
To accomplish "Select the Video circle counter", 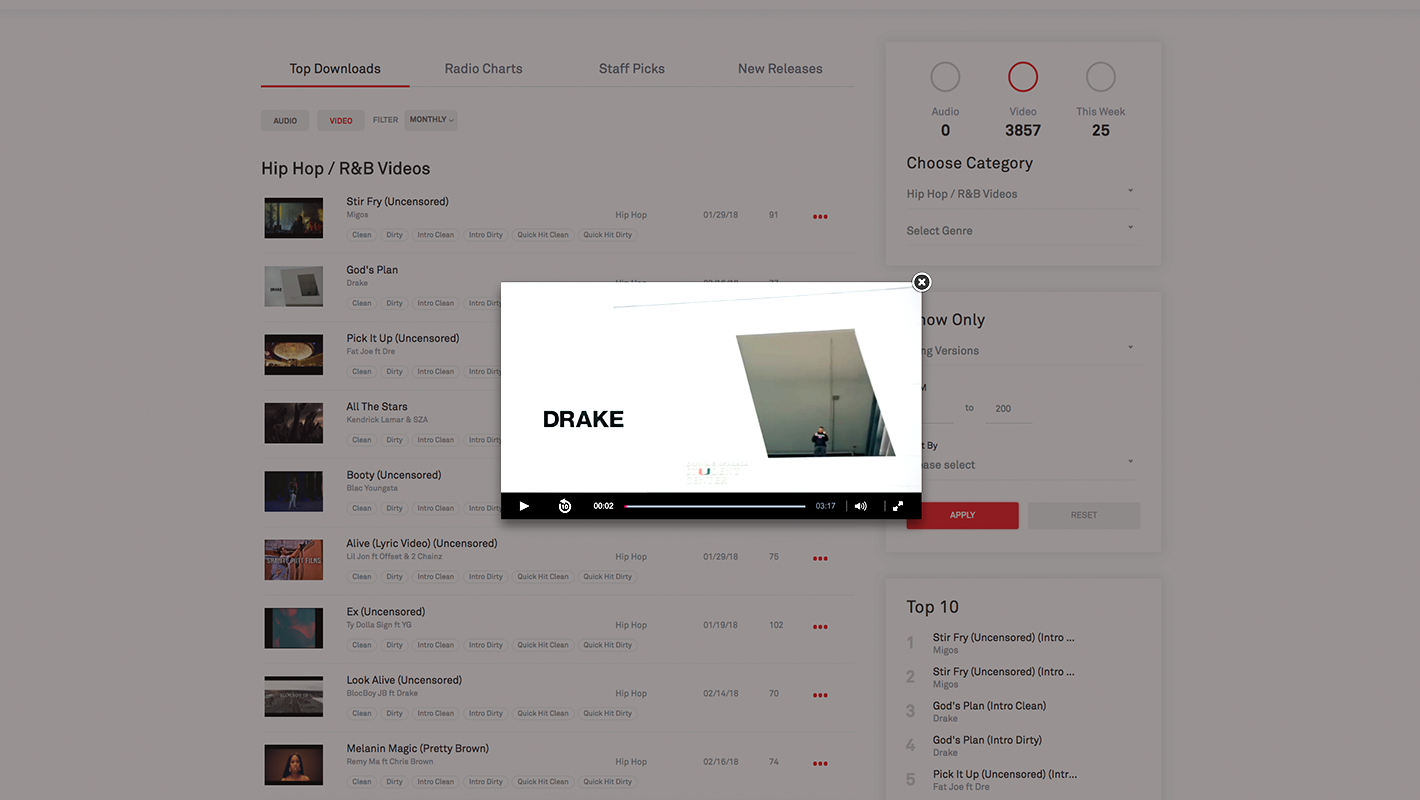I will pyautogui.click(x=1023, y=77).
